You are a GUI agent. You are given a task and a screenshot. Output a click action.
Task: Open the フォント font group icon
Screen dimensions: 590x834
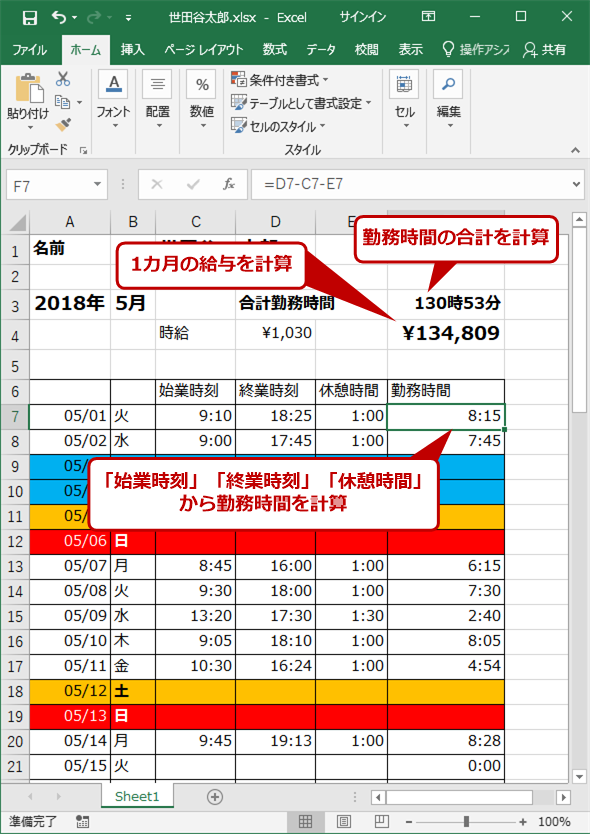point(113,85)
